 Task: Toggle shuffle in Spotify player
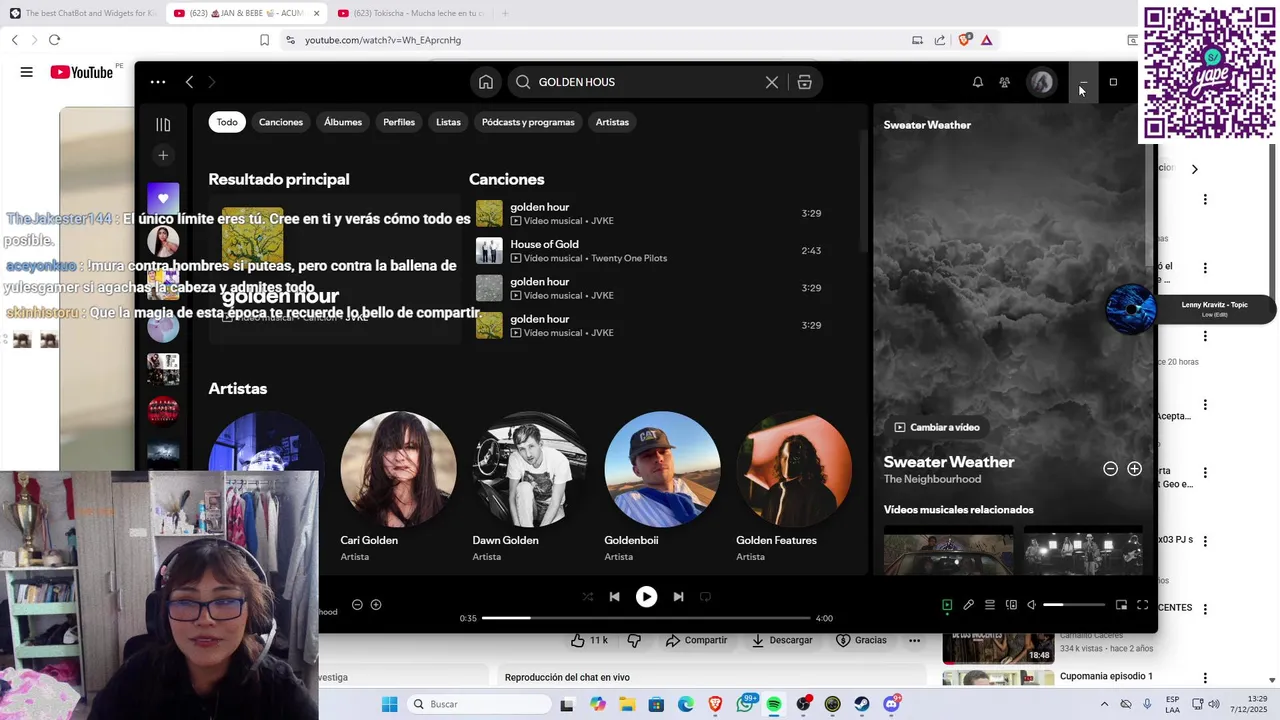pyautogui.click(x=587, y=597)
